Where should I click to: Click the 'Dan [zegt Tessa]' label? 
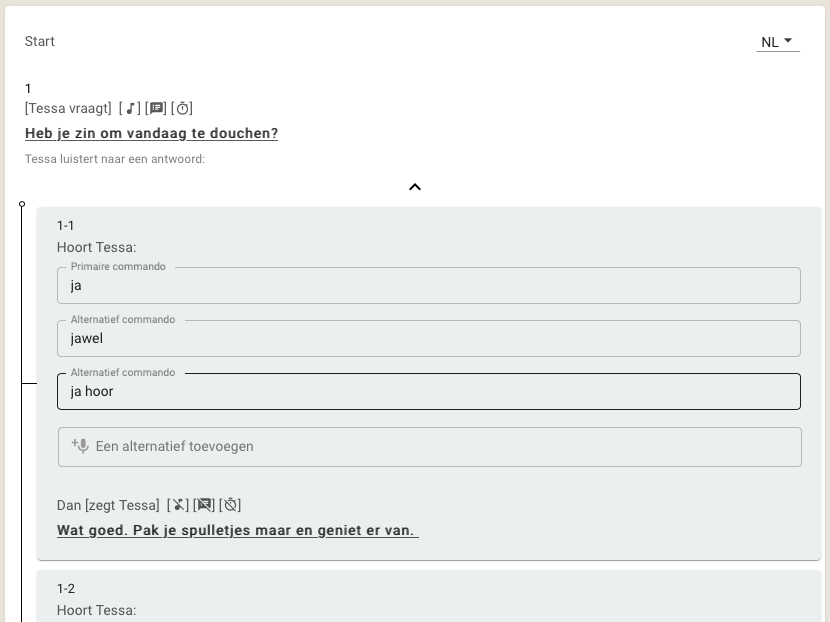pos(108,505)
